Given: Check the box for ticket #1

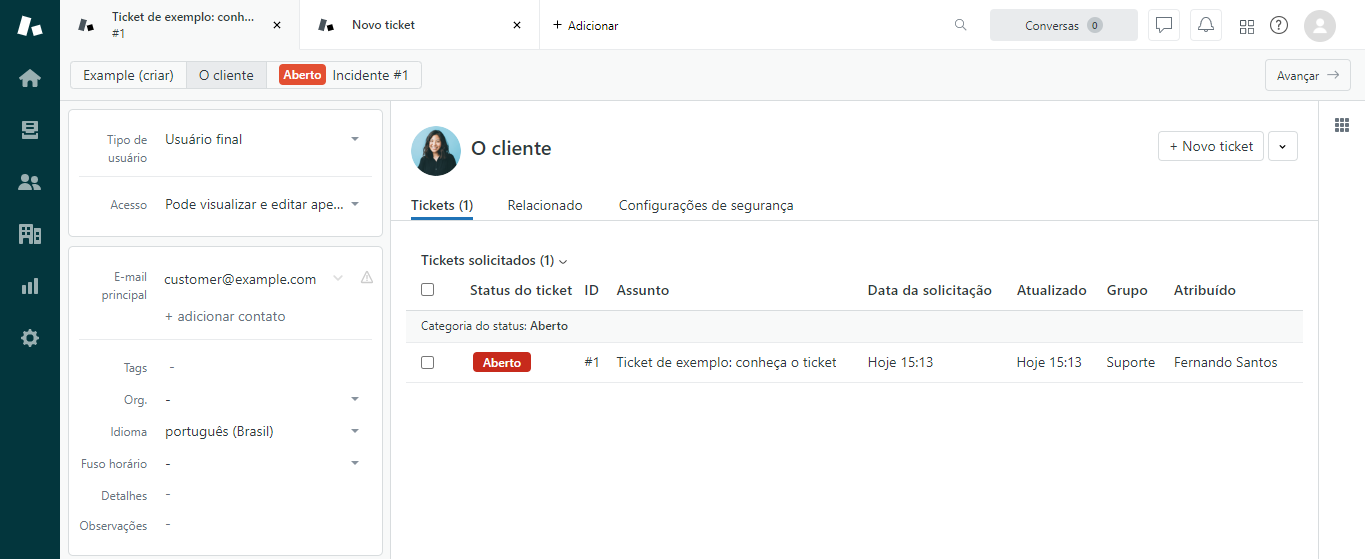Looking at the screenshot, I should 428,363.
